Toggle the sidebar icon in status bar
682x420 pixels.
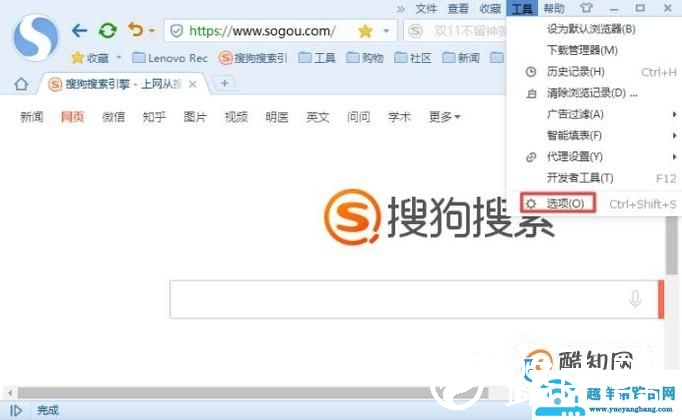(16, 410)
